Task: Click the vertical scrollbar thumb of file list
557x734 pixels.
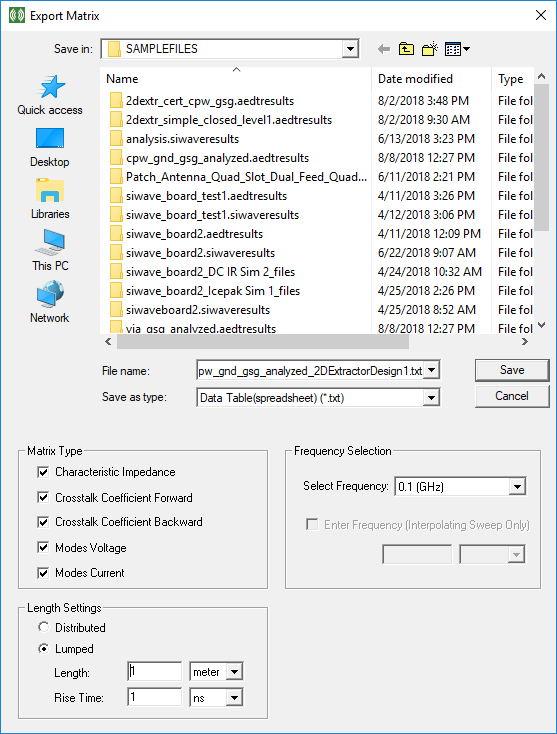Action: click(x=542, y=157)
